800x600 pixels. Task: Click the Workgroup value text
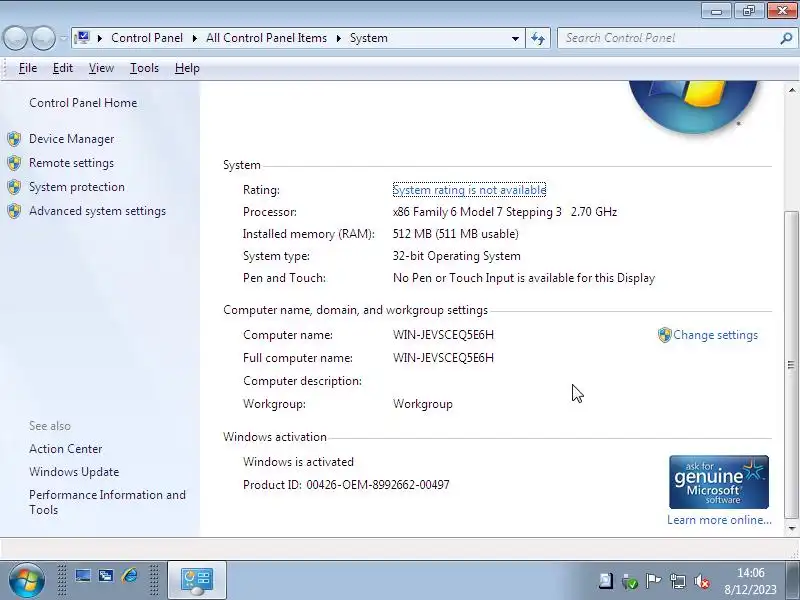coord(422,404)
